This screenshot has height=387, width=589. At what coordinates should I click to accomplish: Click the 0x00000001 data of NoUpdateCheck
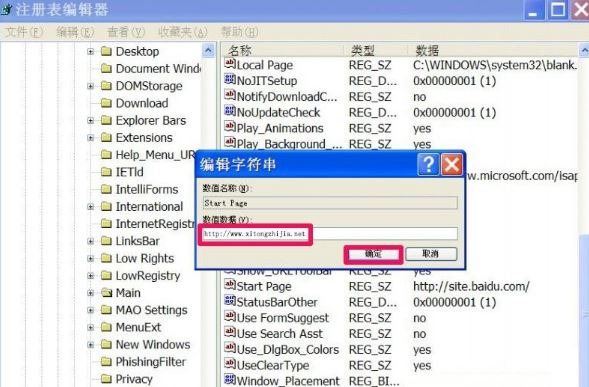pyautogui.click(x=455, y=113)
